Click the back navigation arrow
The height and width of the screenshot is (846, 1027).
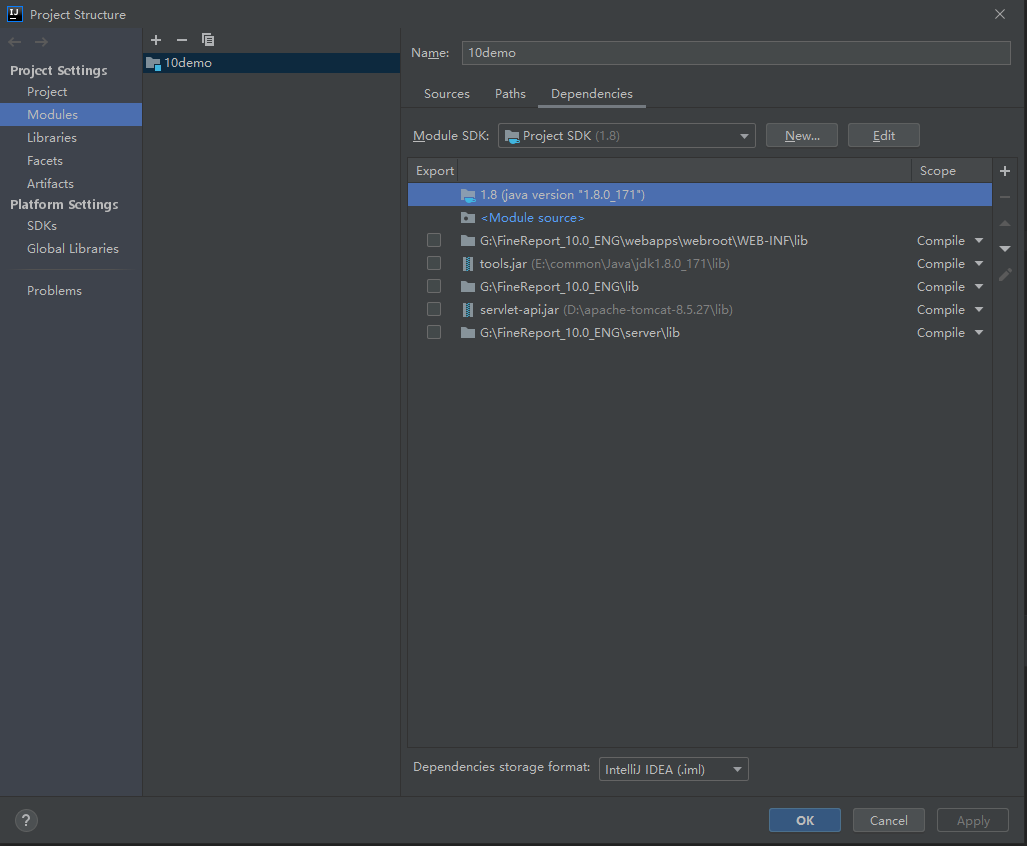tap(15, 42)
